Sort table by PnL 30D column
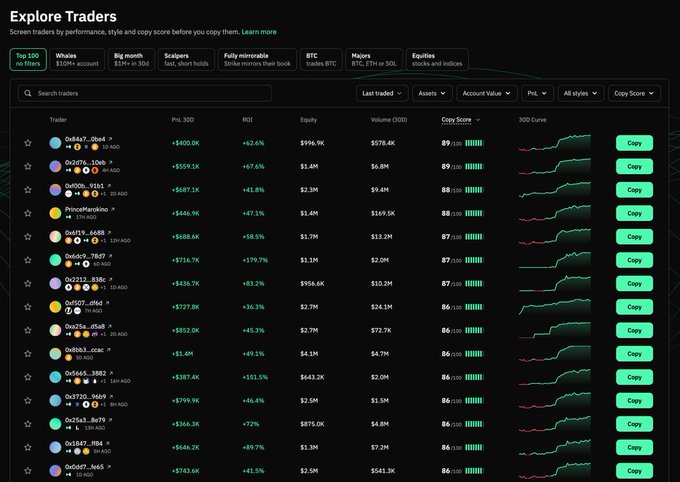680x482 pixels. tap(183, 120)
